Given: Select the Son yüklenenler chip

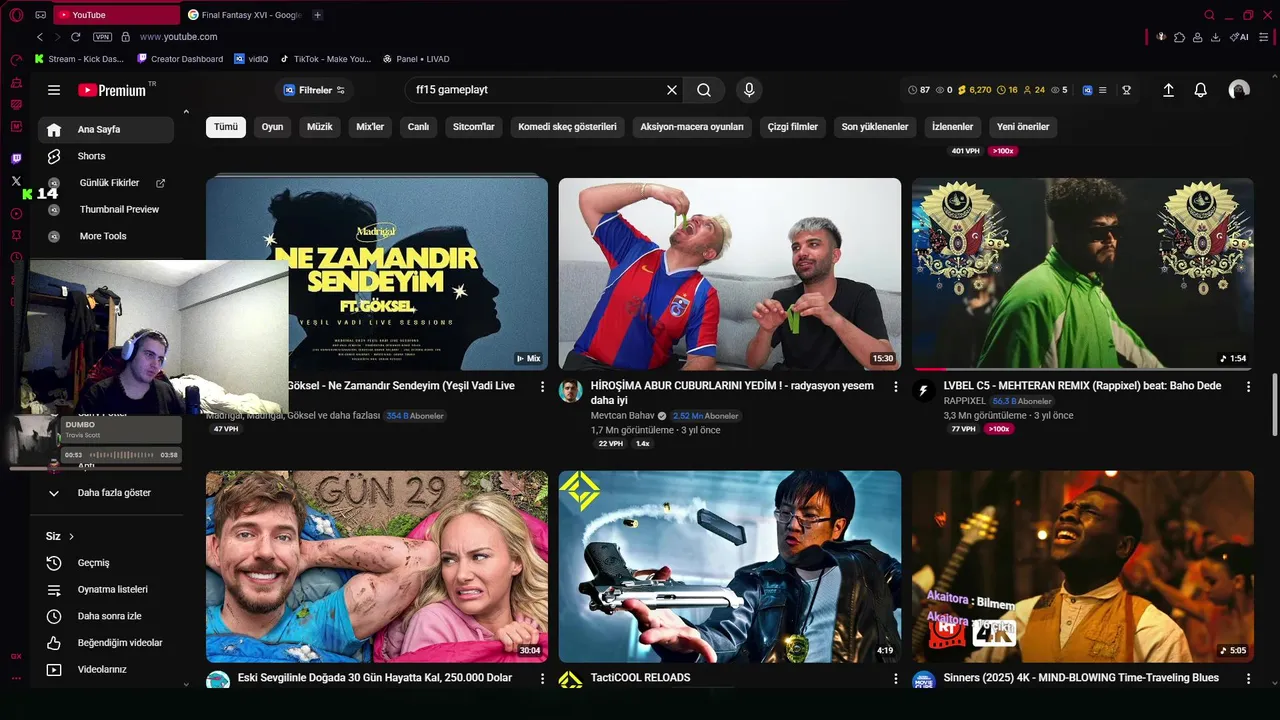Looking at the screenshot, I should [875, 127].
